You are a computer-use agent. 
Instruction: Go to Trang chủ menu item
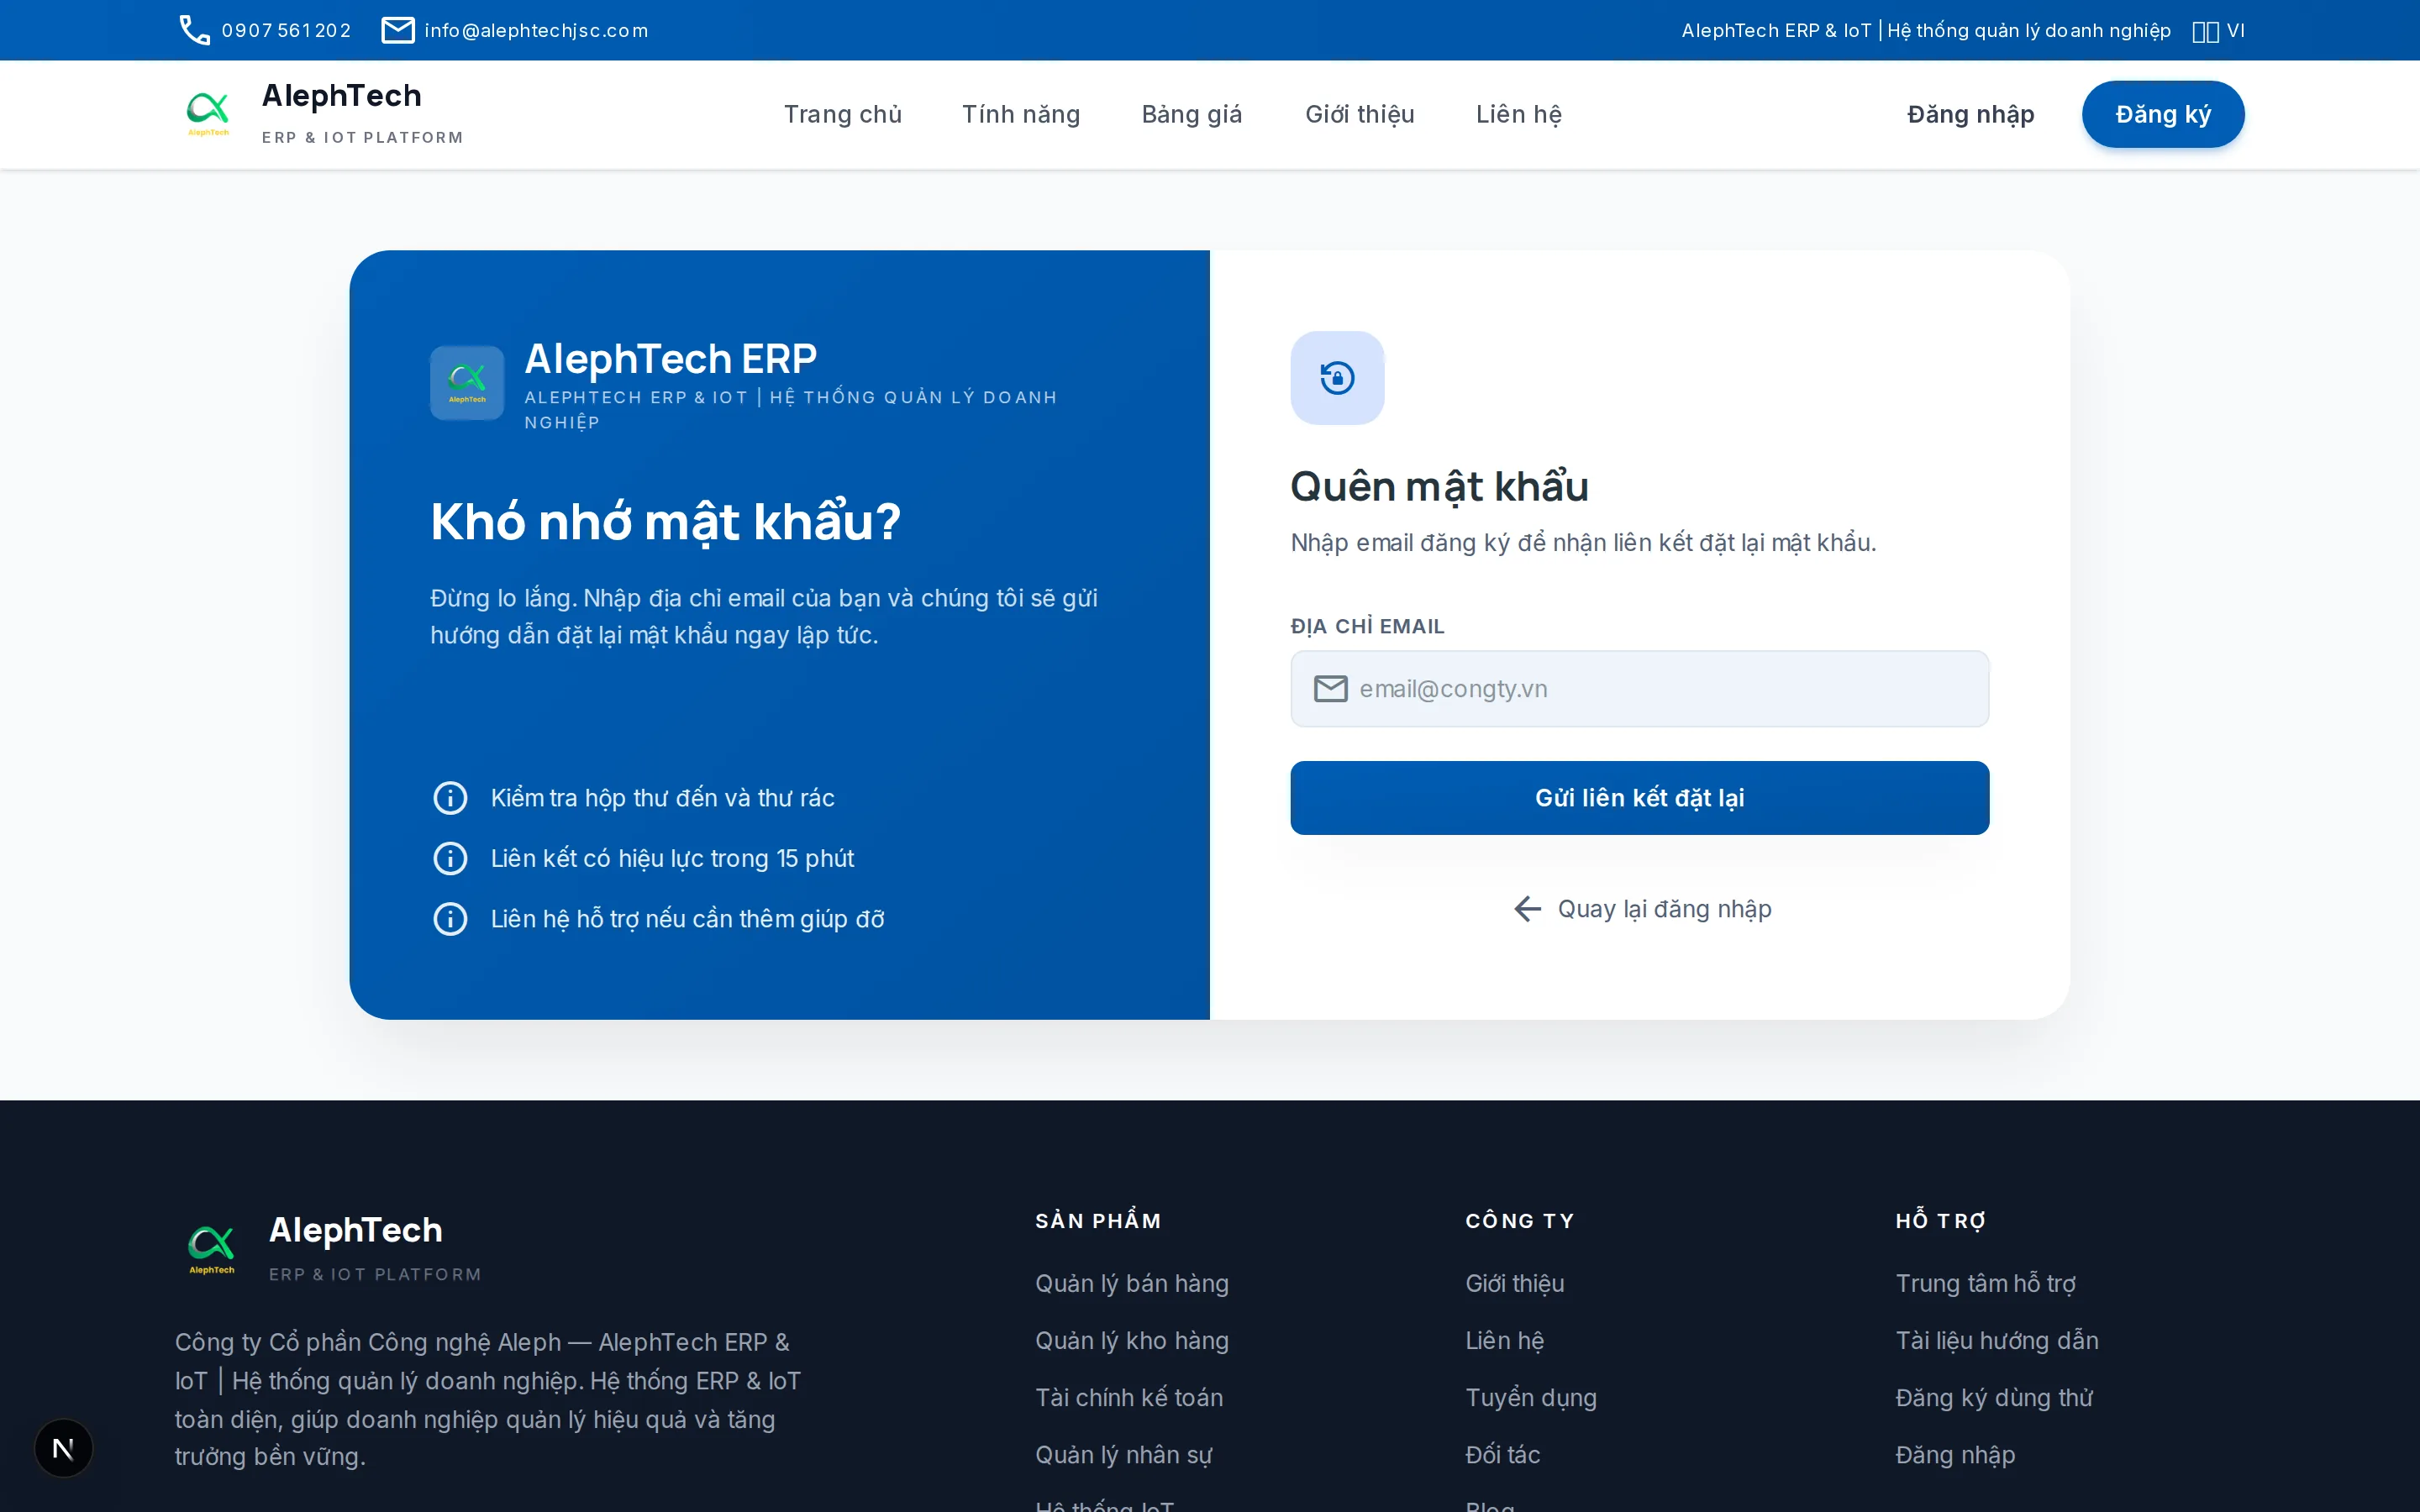point(843,114)
